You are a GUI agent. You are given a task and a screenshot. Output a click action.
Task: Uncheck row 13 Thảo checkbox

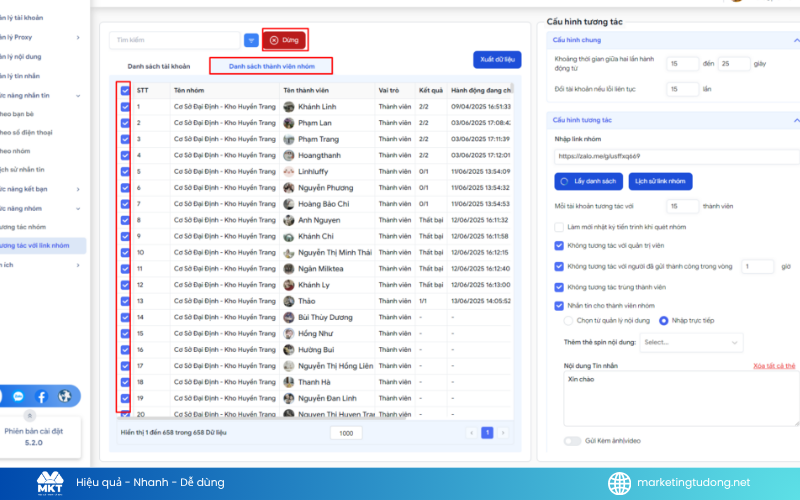pos(125,301)
